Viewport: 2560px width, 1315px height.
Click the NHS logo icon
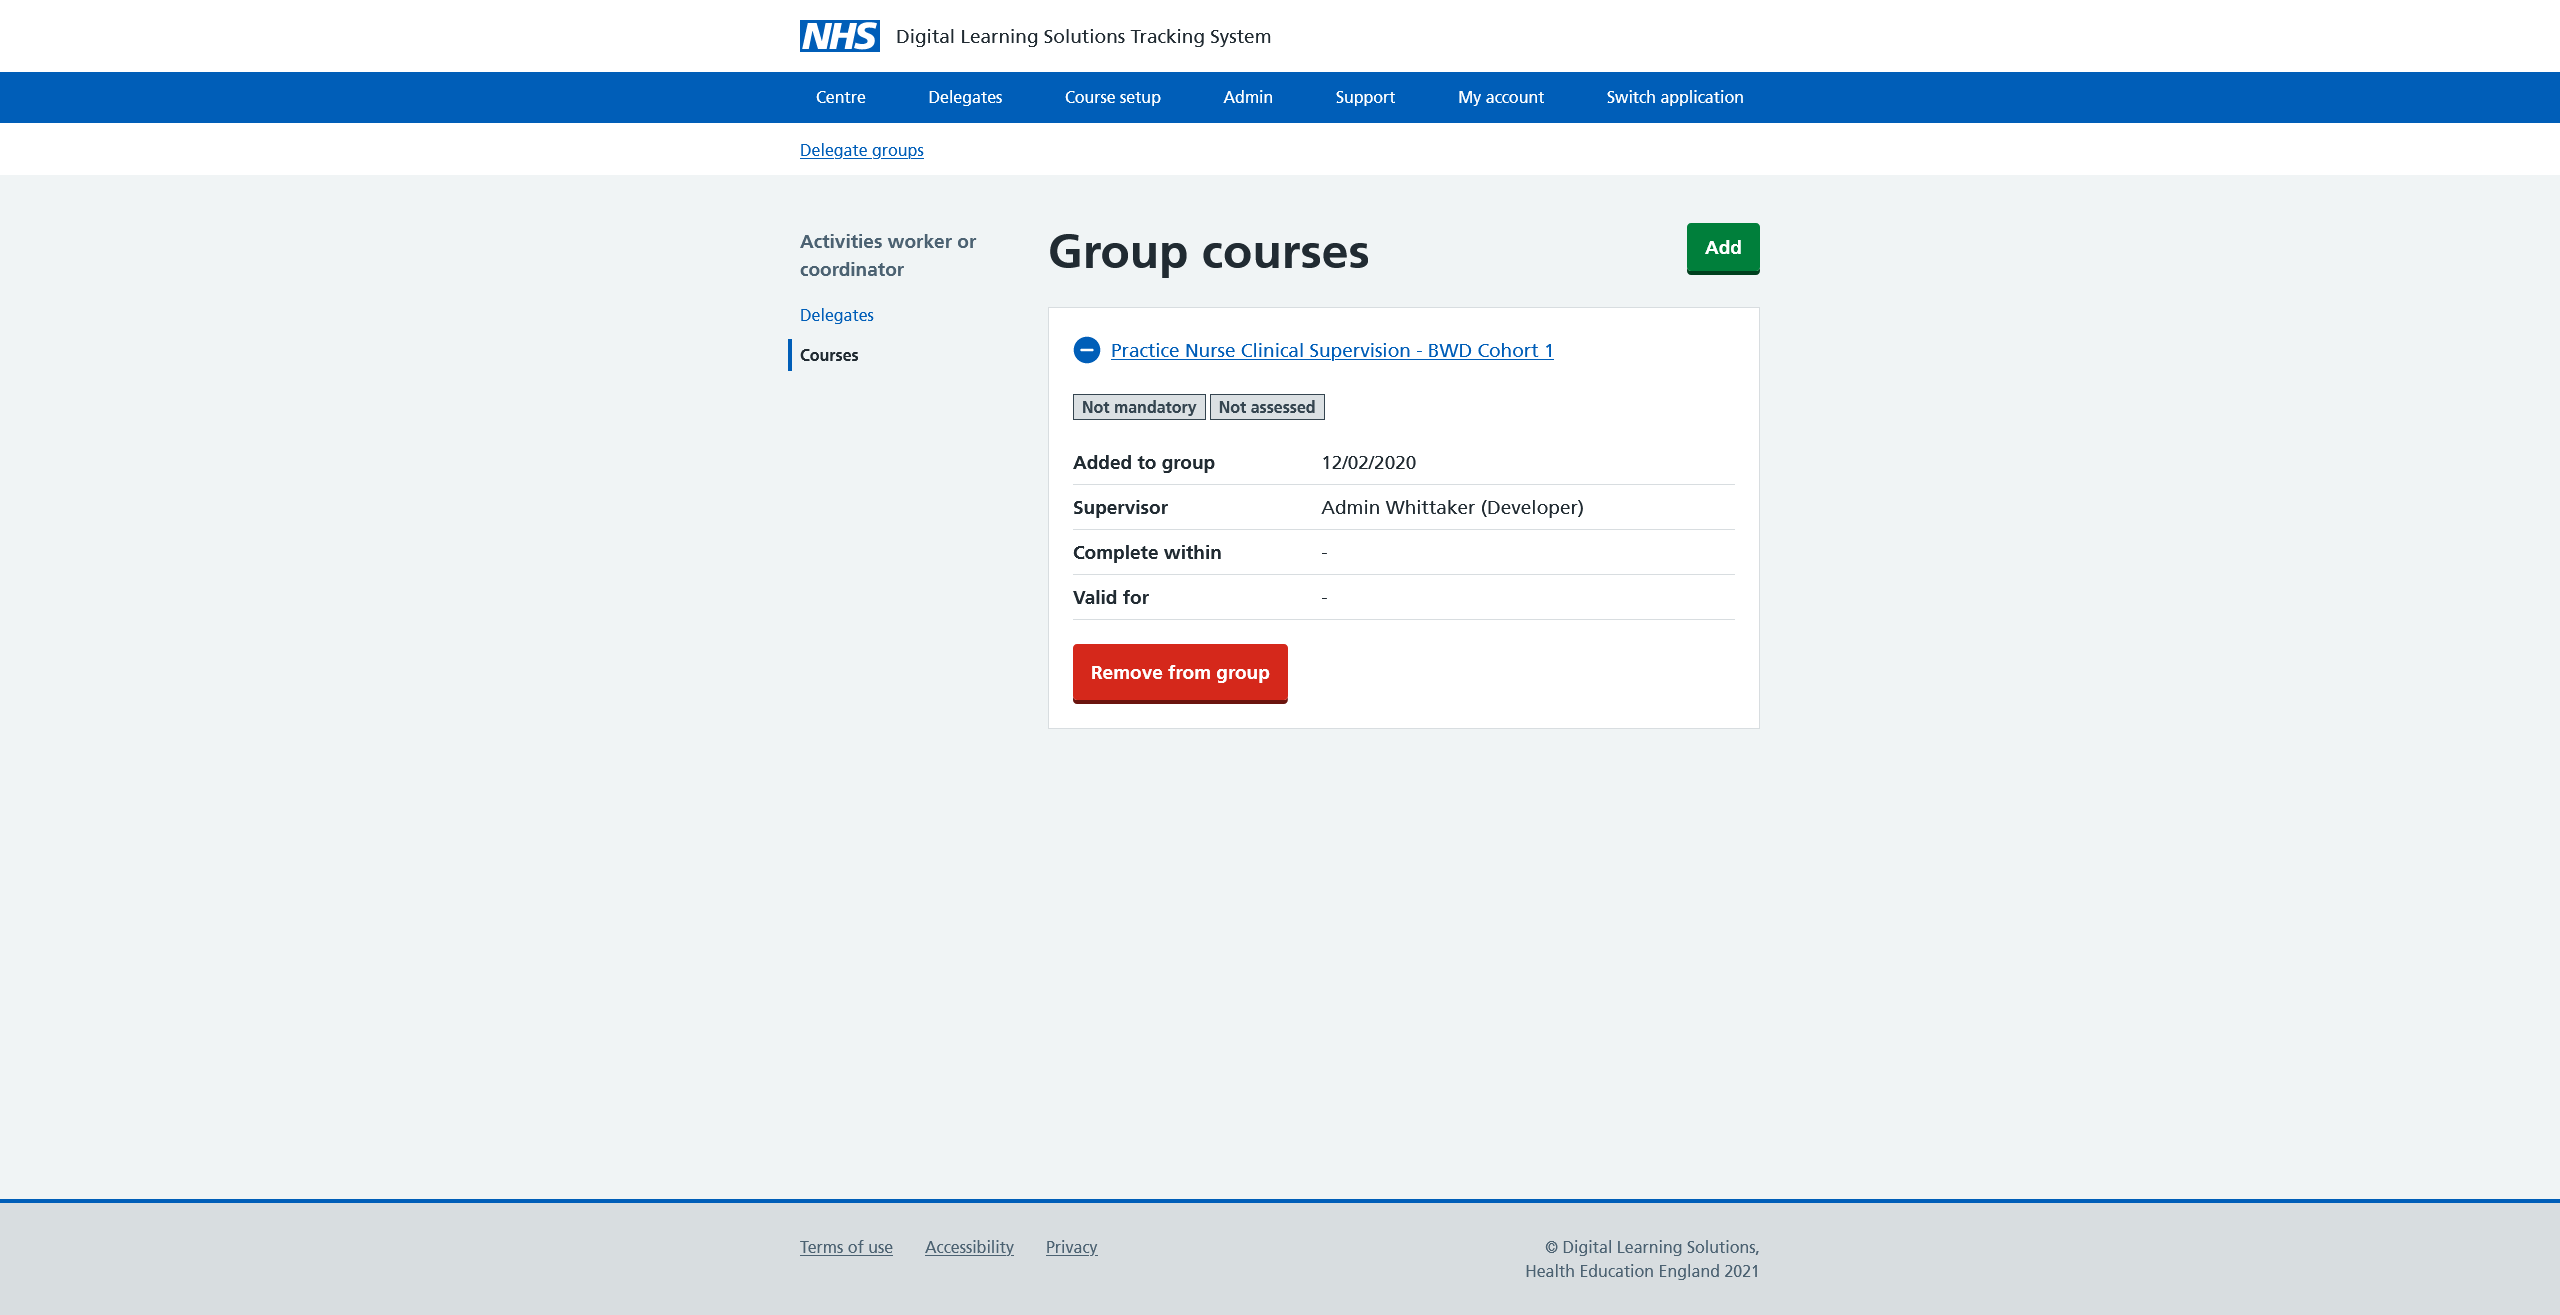(839, 36)
